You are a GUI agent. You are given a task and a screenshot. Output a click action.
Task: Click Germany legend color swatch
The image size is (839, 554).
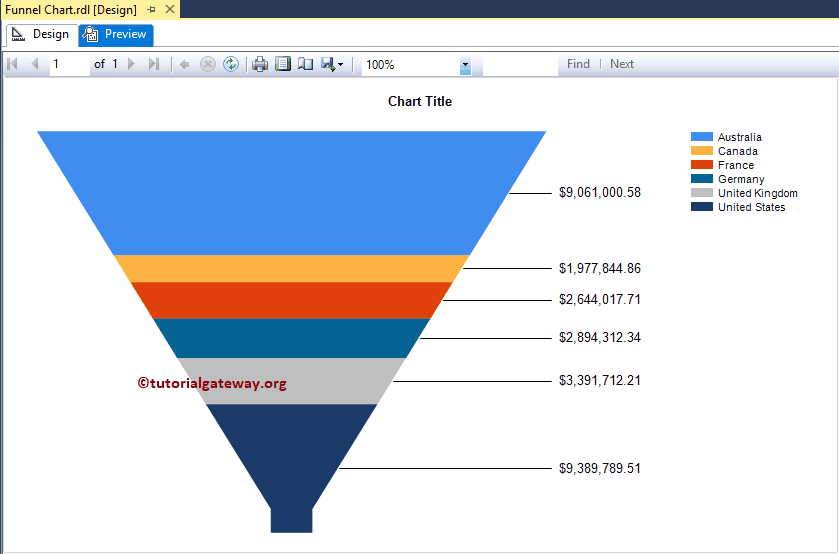tap(701, 179)
